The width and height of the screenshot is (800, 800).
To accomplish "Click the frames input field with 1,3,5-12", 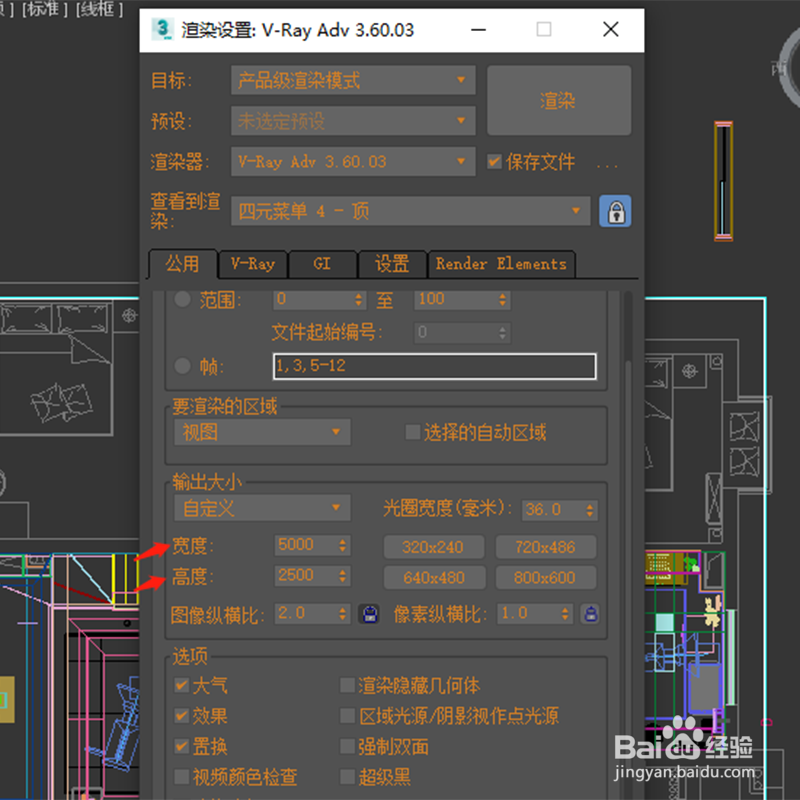I will pos(435,366).
